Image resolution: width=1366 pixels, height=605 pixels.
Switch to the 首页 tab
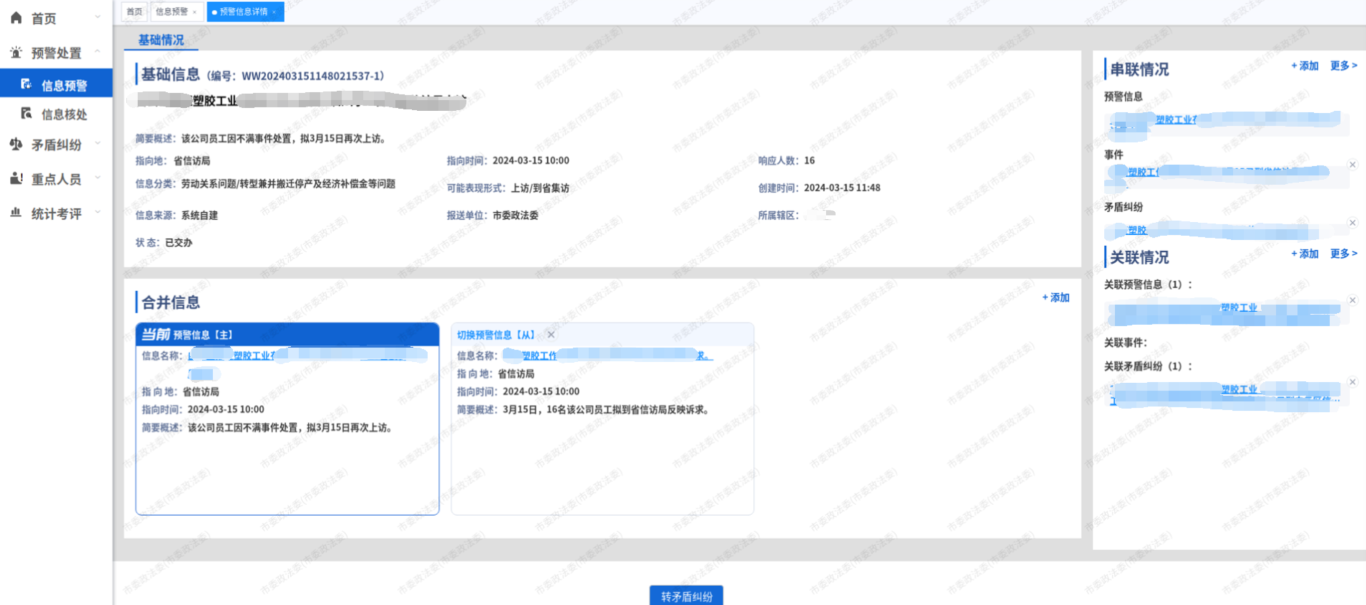coord(134,12)
